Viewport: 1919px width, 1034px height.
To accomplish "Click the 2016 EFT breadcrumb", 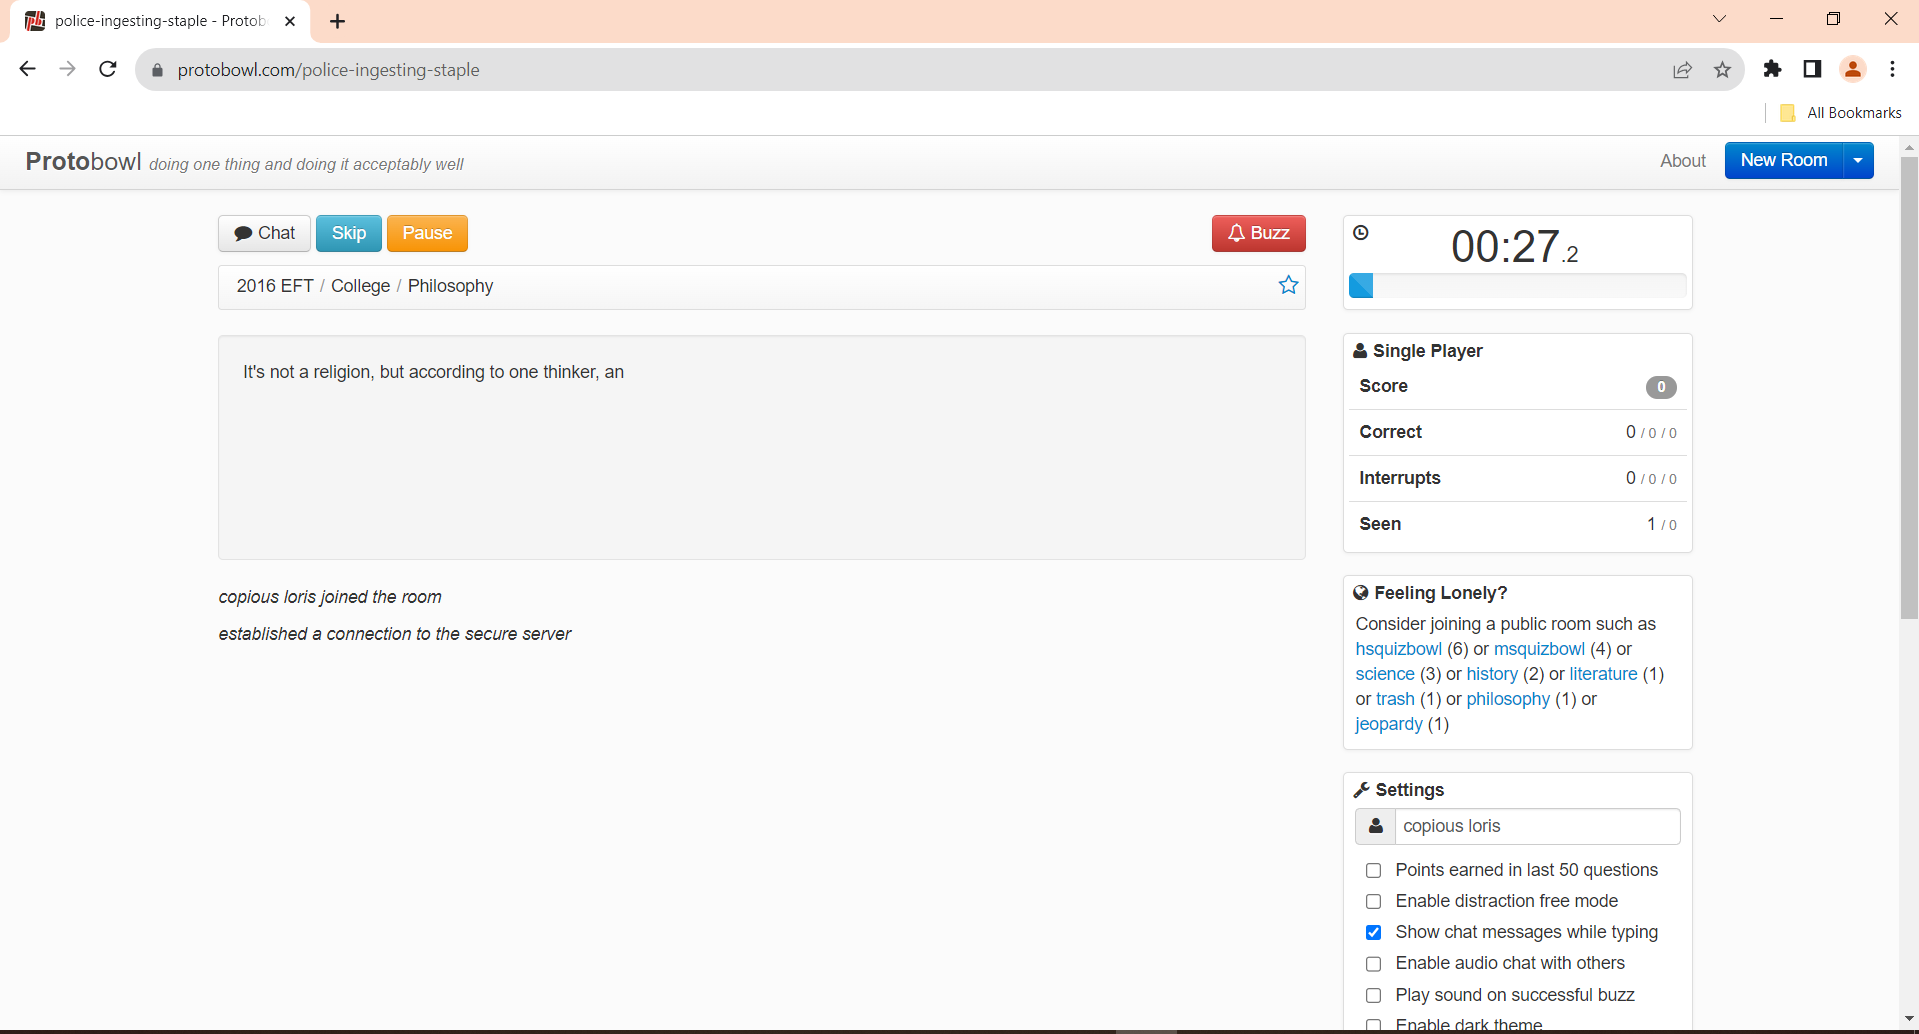I will 275,286.
